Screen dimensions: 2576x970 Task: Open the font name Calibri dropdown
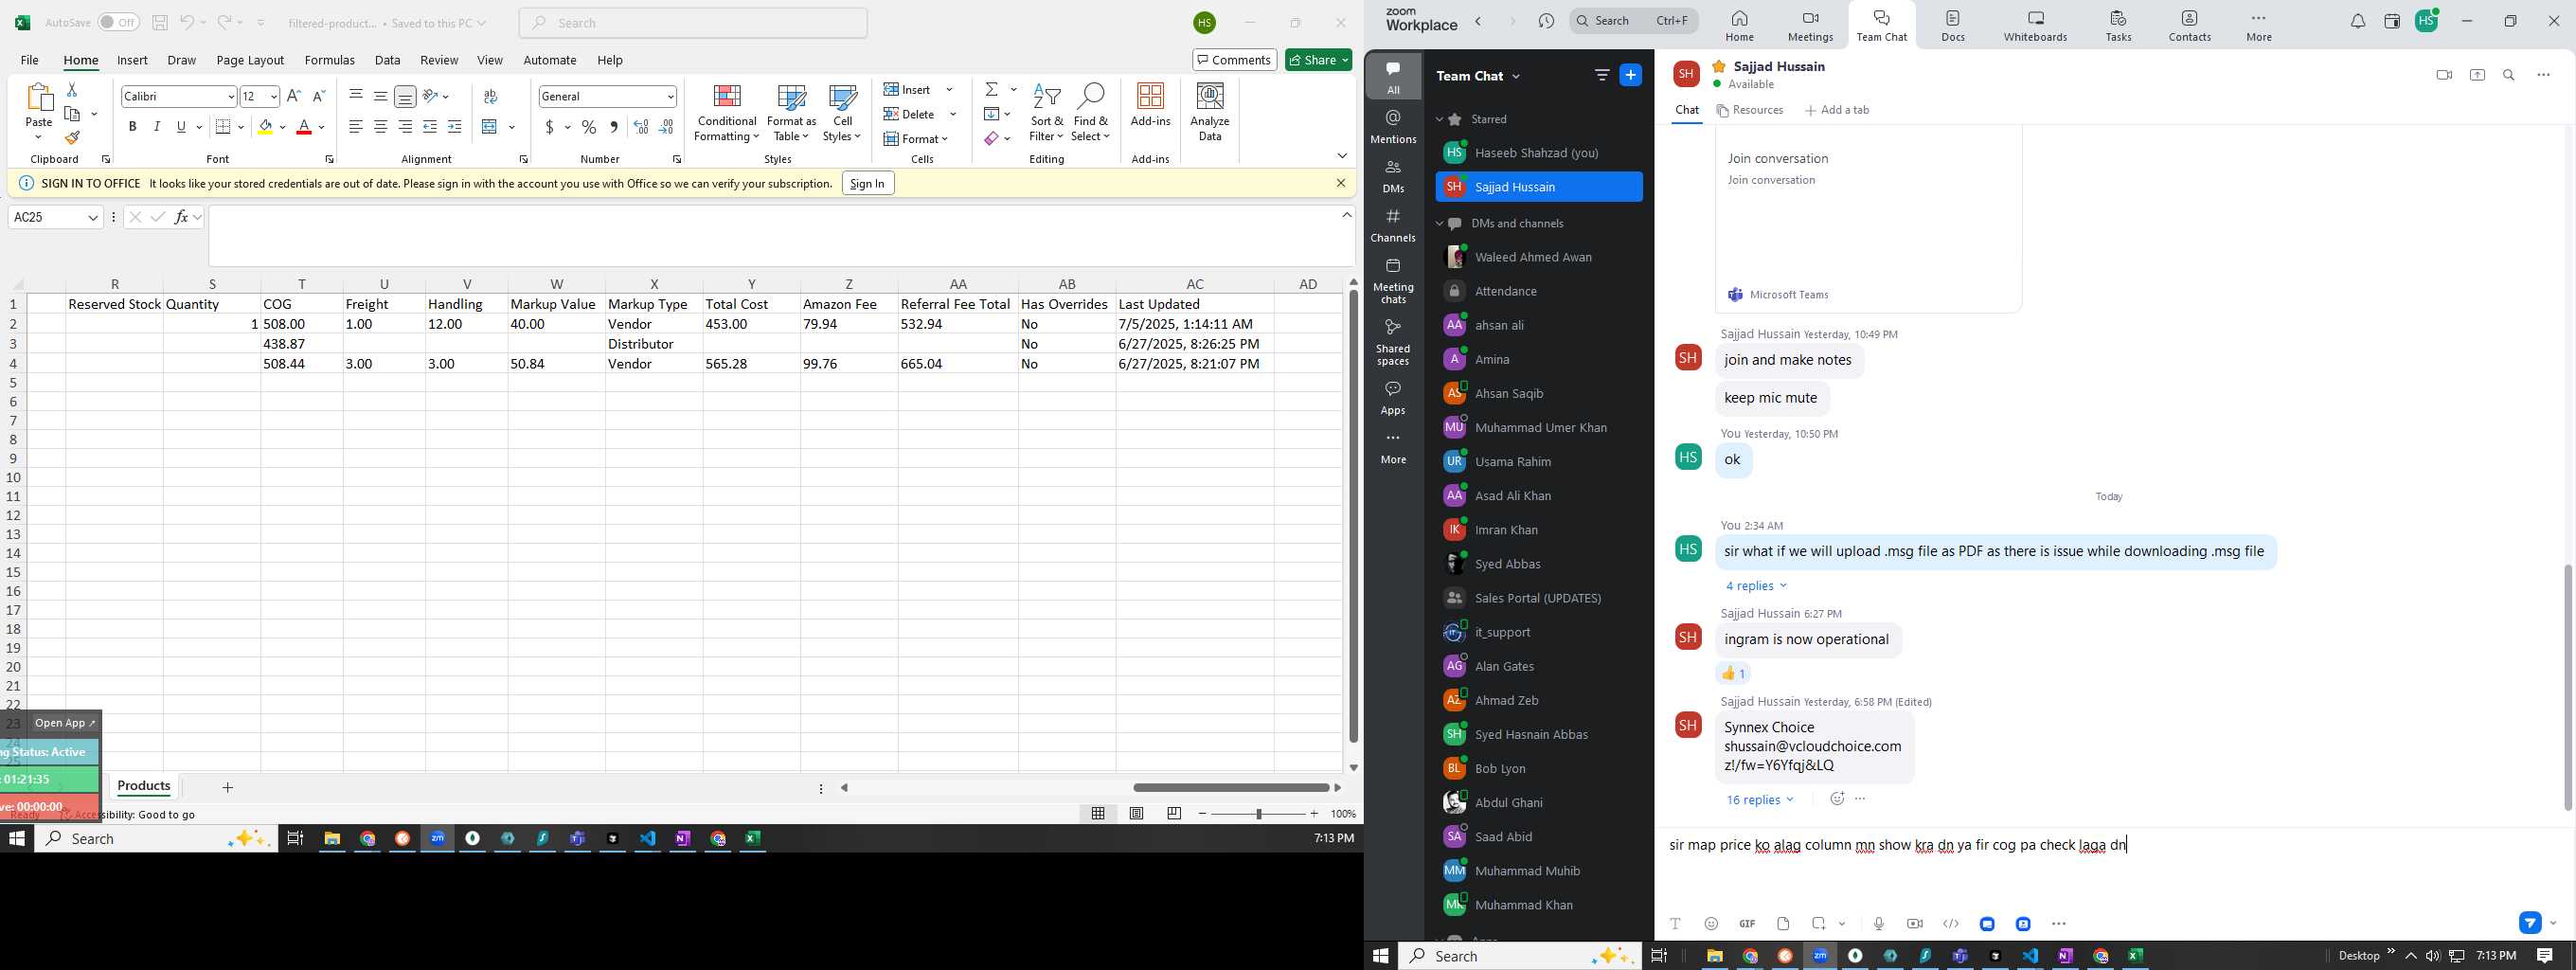click(231, 96)
